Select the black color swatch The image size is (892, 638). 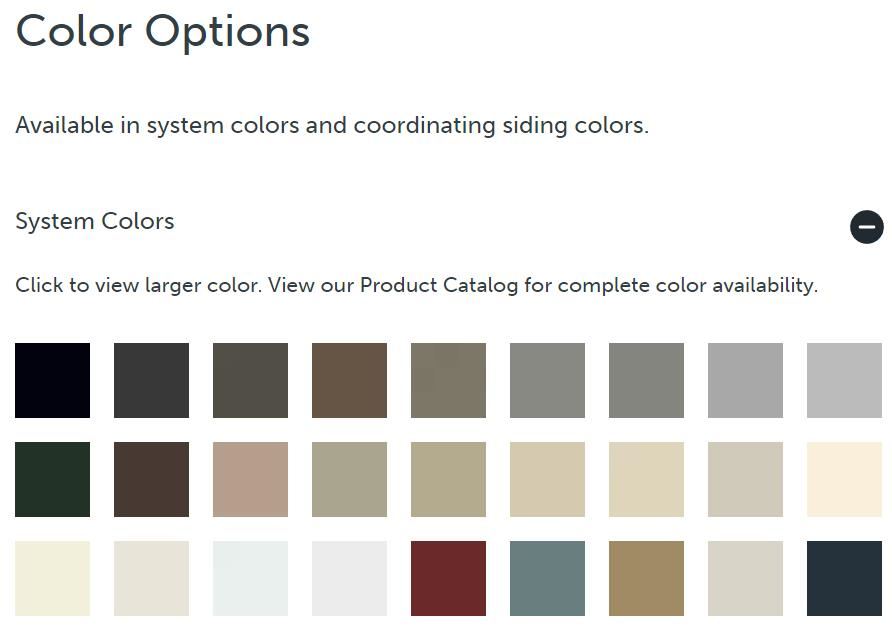tap(52, 380)
